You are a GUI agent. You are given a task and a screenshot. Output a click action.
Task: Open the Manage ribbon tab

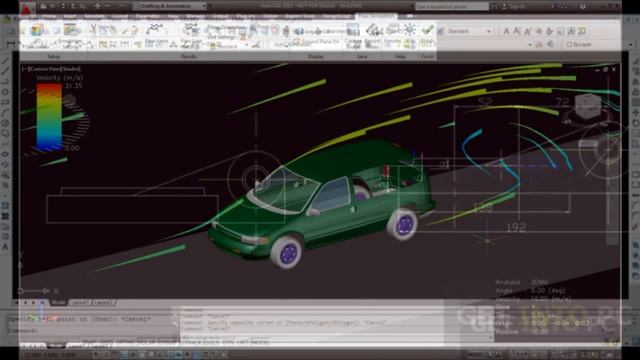(x=195, y=17)
